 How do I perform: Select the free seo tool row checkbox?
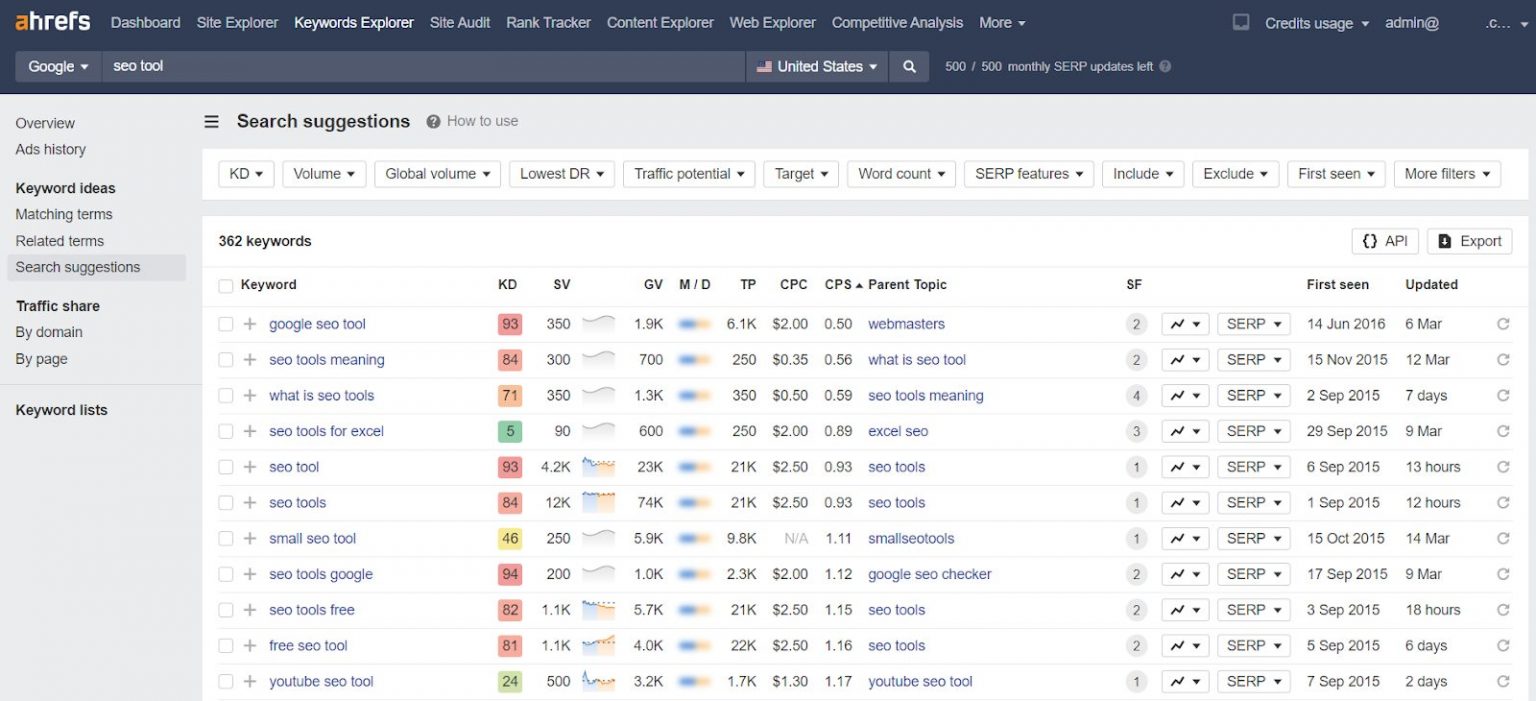tap(226, 646)
